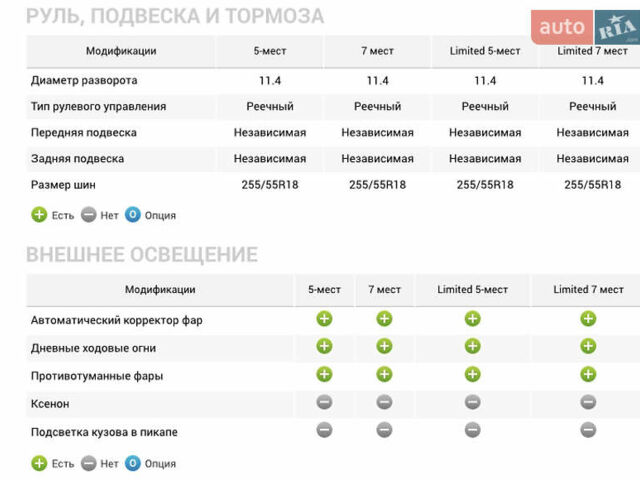
Task: Click the green plus for Автоматический корректор фар, 5-мест
Action: [324, 319]
